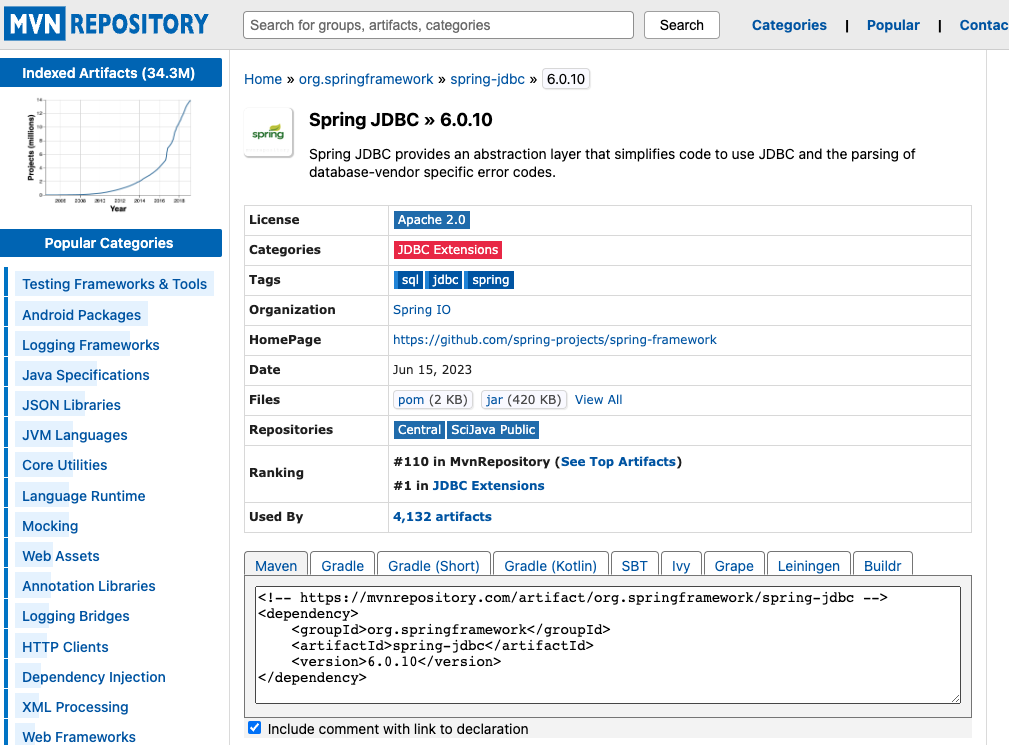Viewport: 1009px width, 745px height.
Task: Open the GitHub spring-framework homepage link
Action: (555, 340)
